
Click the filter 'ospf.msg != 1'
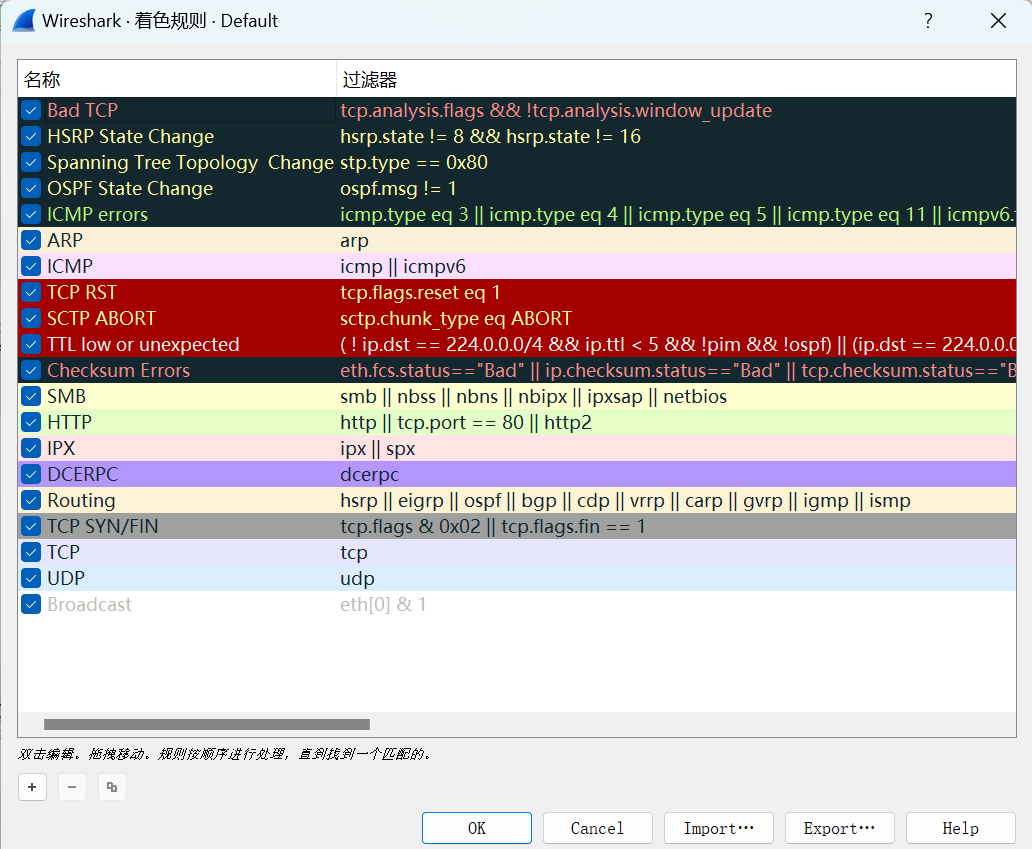pyautogui.click(x=398, y=189)
